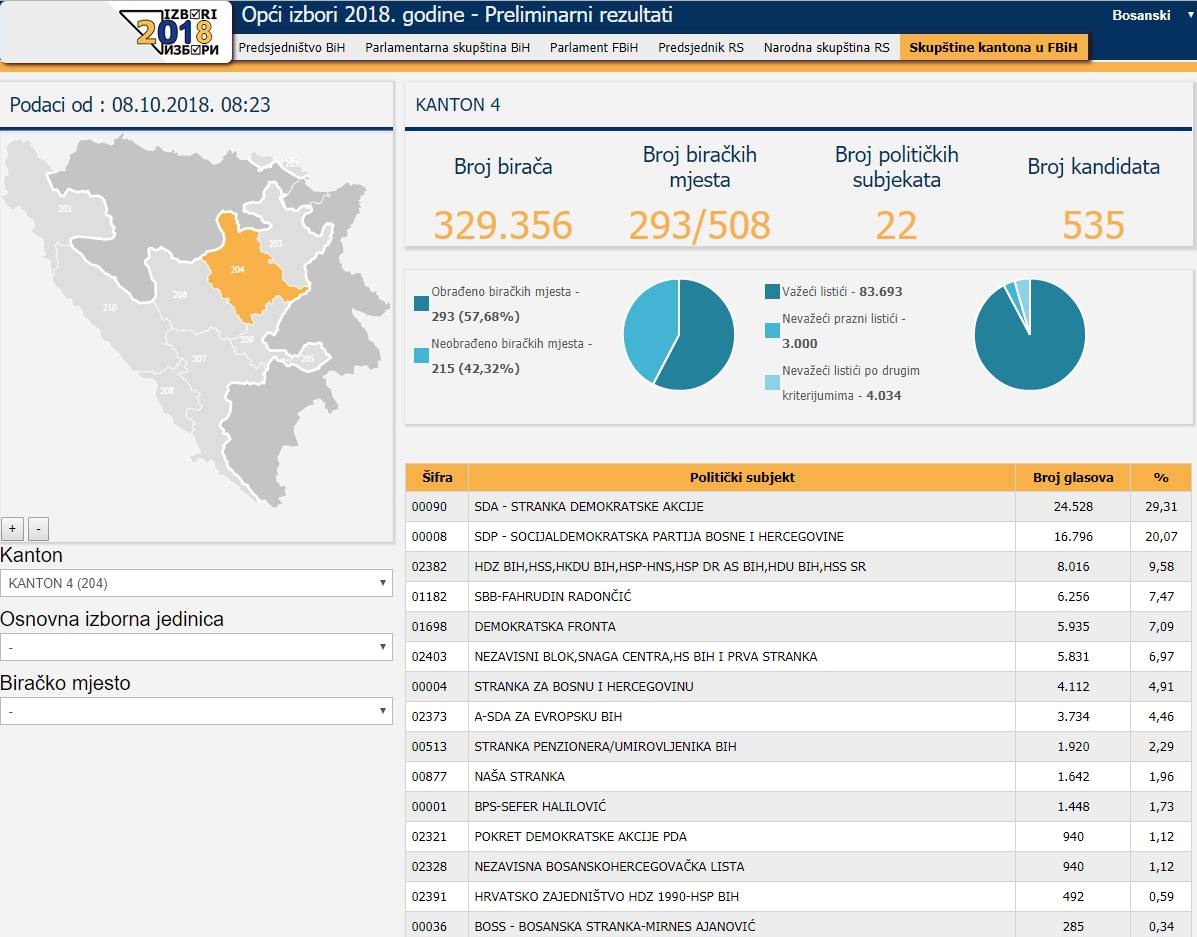Select highlighted canton 204 on the map

pos(240,268)
